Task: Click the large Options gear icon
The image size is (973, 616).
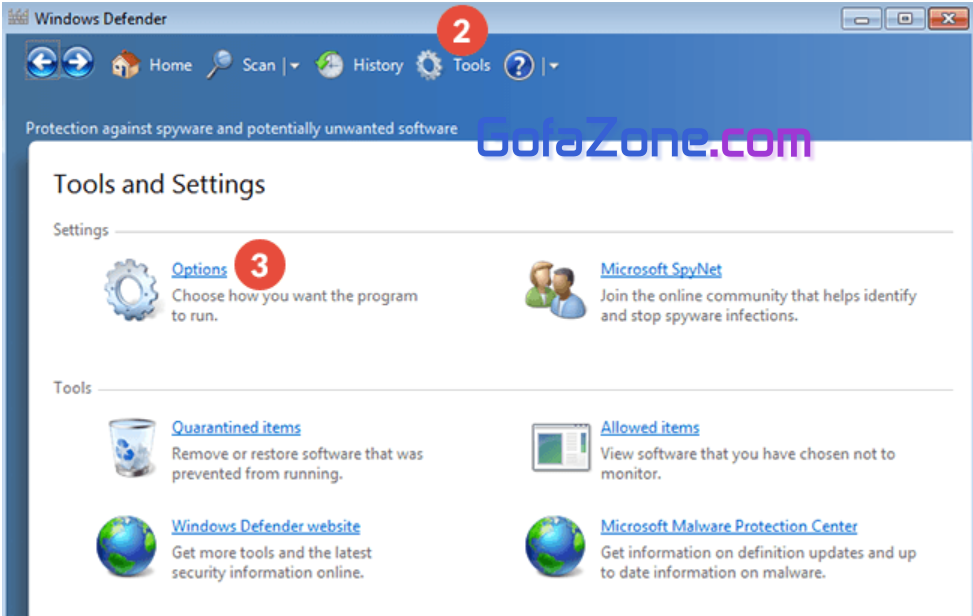Action: click(132, 287)
